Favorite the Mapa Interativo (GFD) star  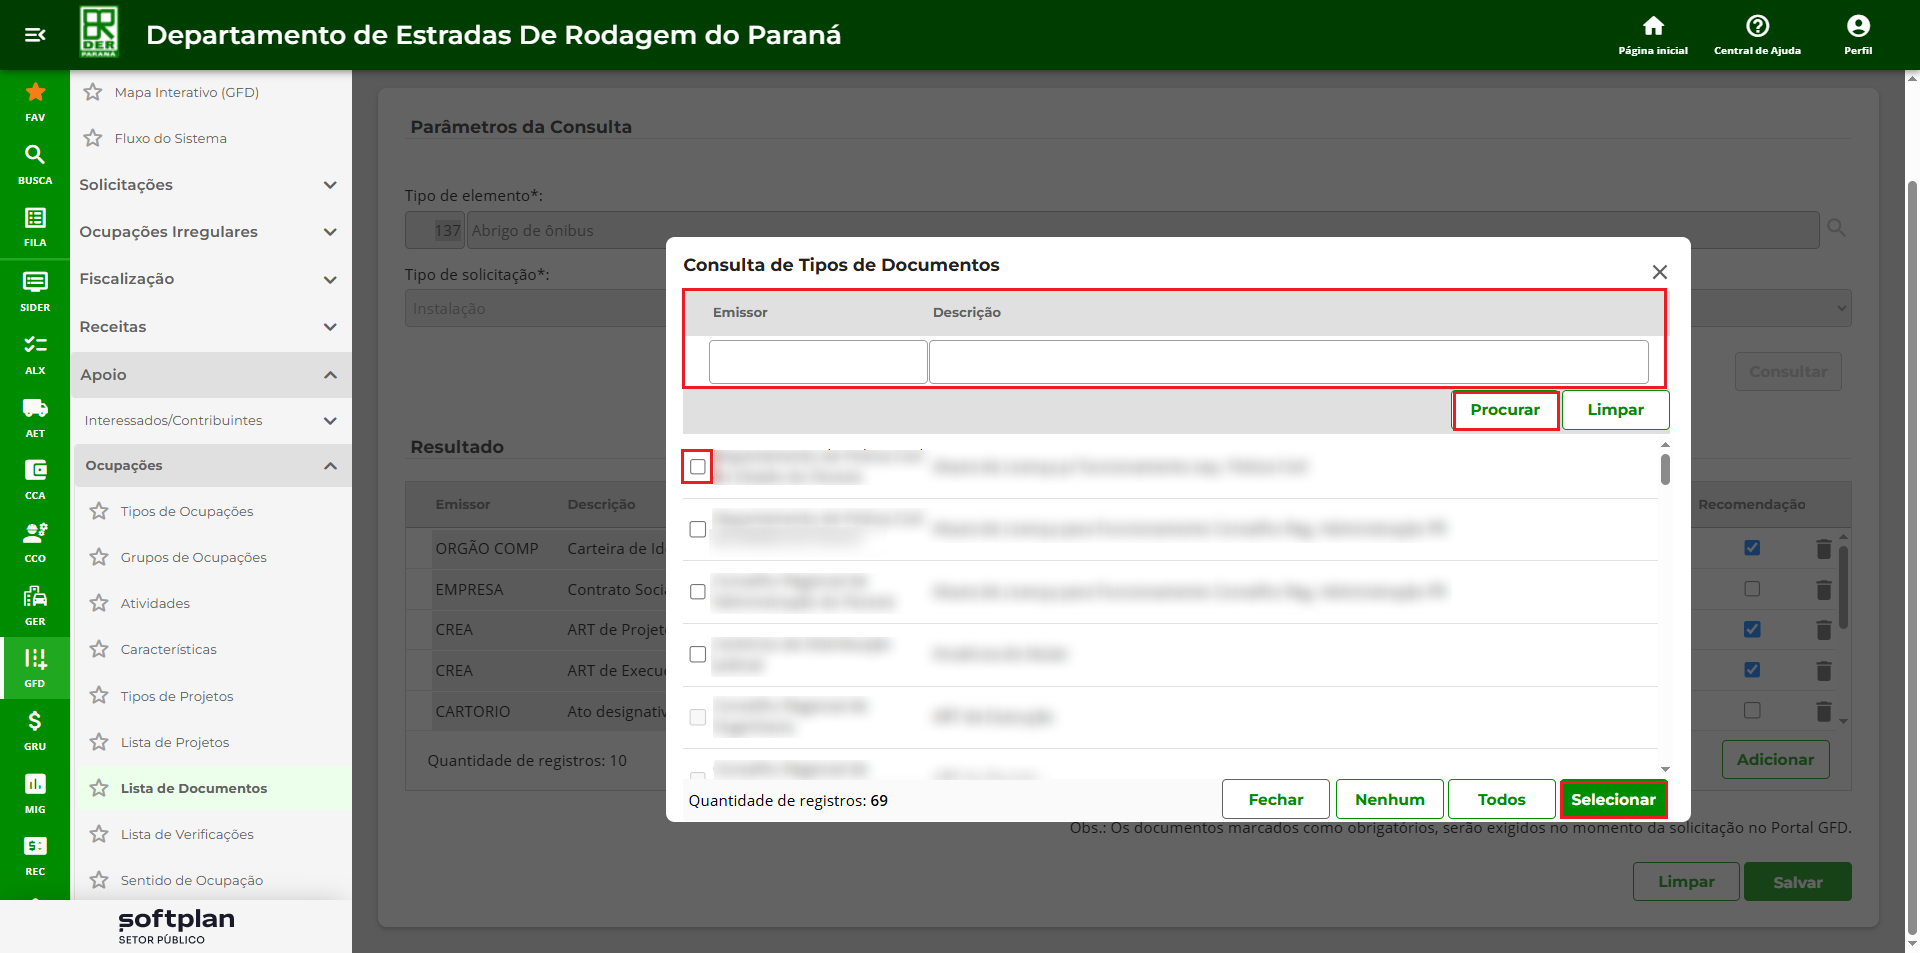(93, 92)
